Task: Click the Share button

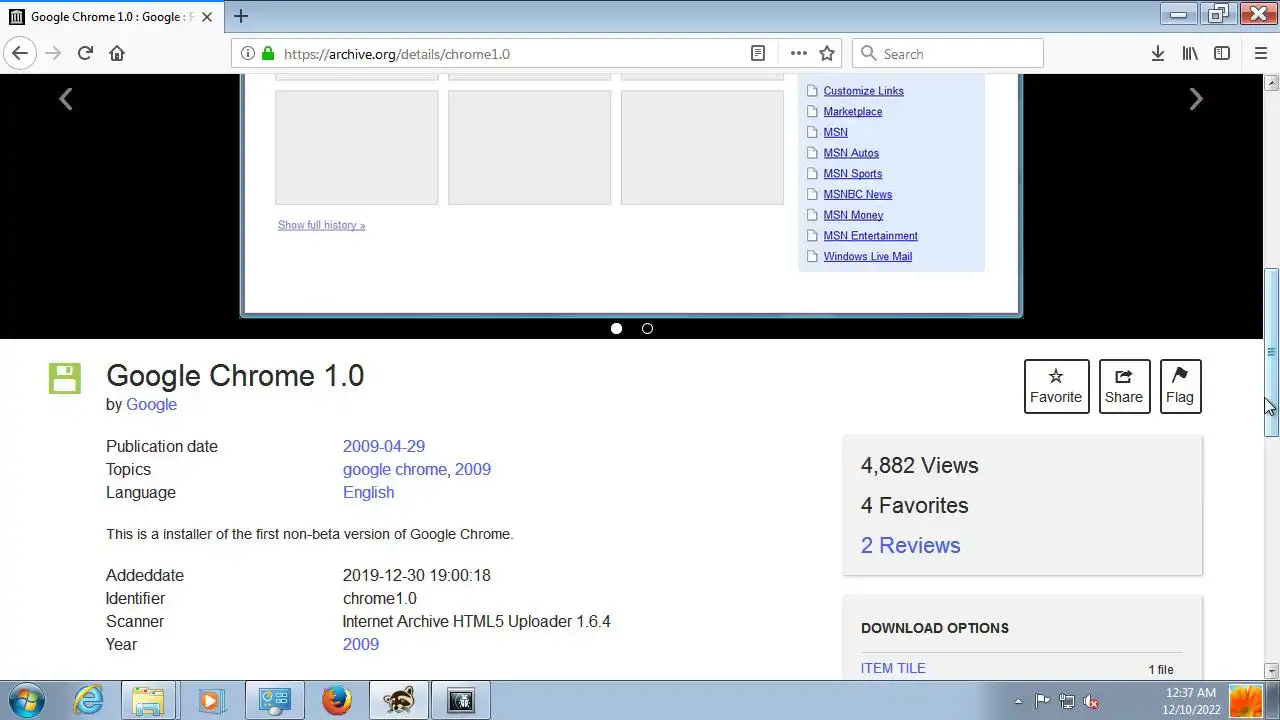Action: [x=1124, y=386]
